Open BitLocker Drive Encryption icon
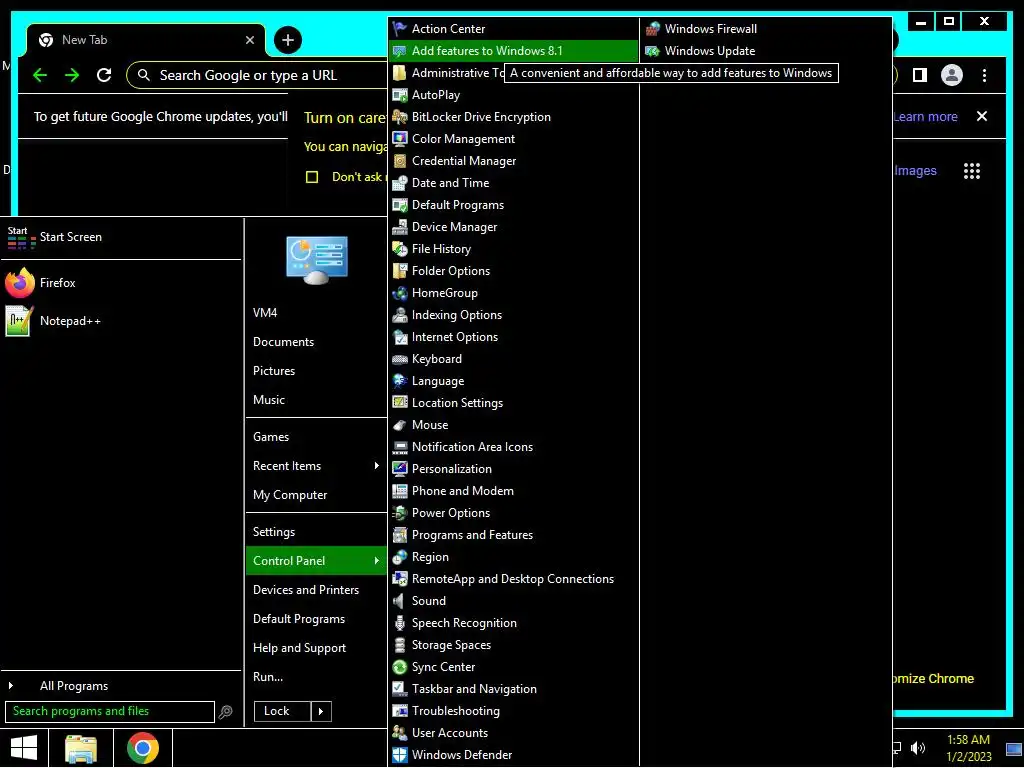Image resolution: width=1024 pixels, height=768 pixels. (x=400, y=117)
